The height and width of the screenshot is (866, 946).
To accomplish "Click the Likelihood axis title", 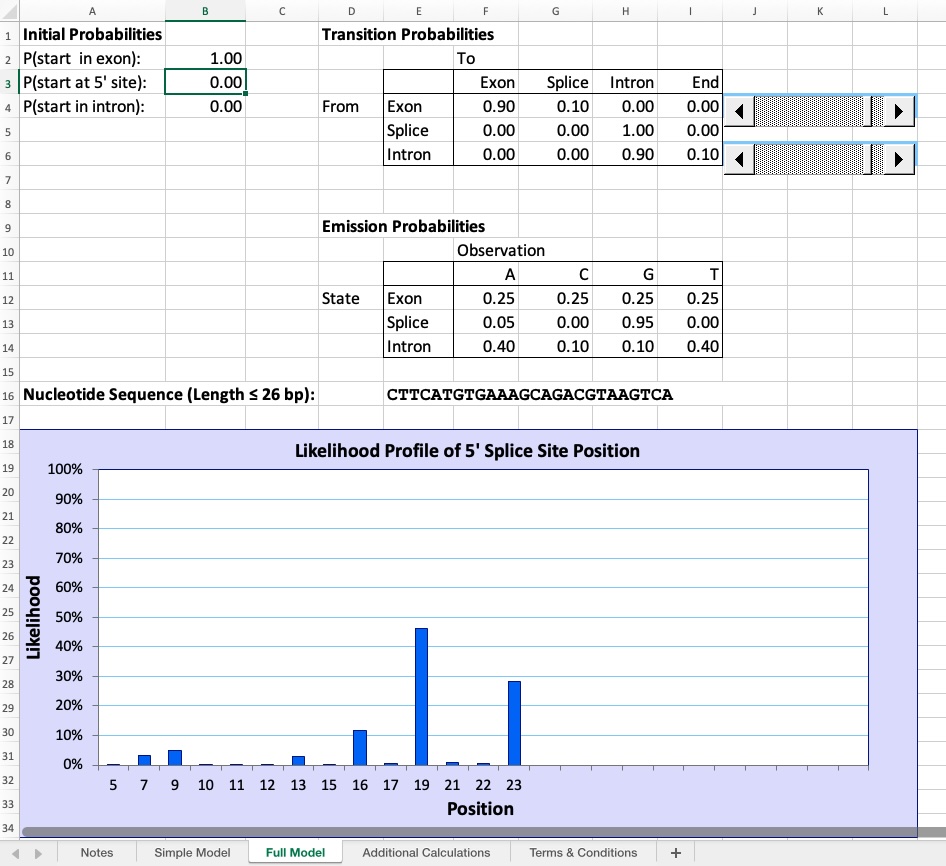I will click(x=33, y=617).
